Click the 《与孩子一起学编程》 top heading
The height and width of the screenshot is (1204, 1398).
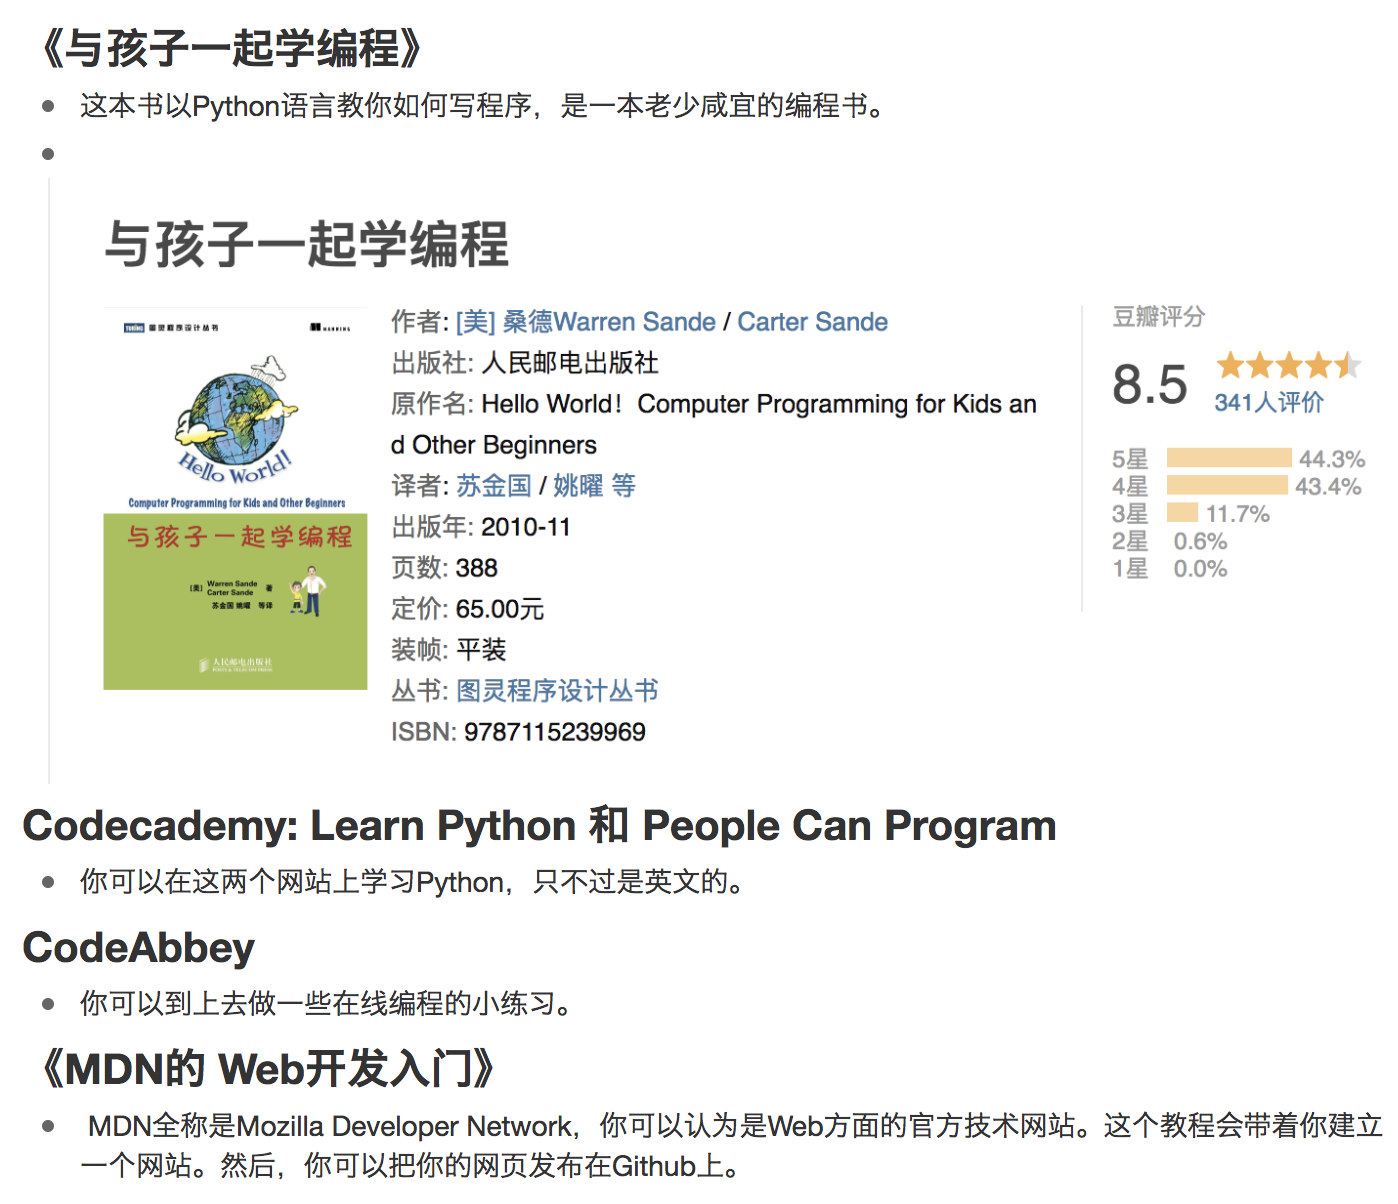coord(230,48)
